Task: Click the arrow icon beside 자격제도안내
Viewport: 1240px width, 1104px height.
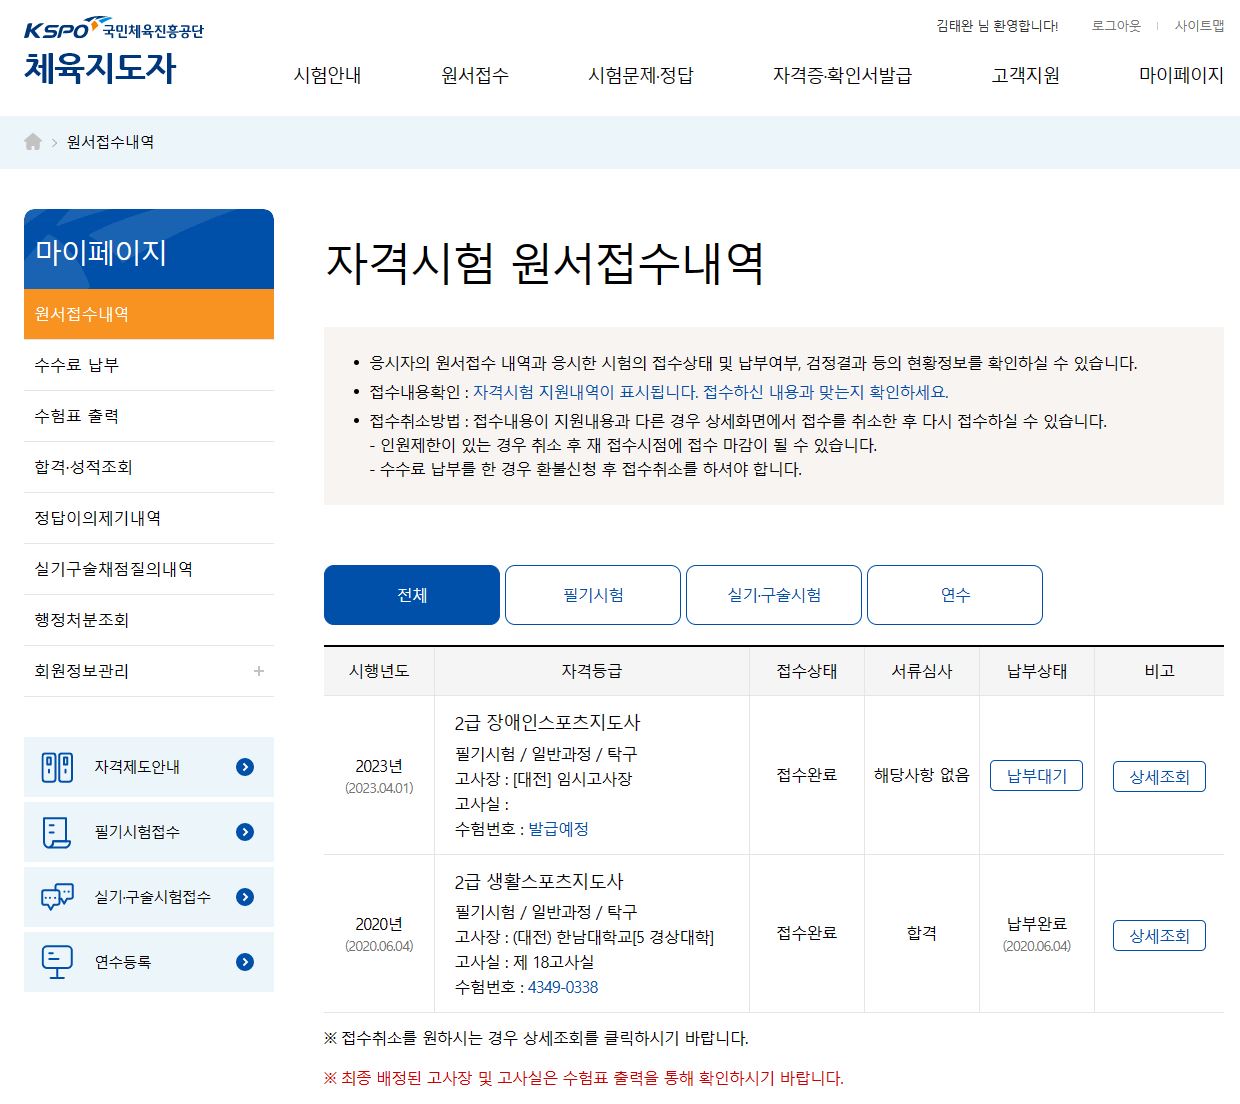Action: [245, 767]
